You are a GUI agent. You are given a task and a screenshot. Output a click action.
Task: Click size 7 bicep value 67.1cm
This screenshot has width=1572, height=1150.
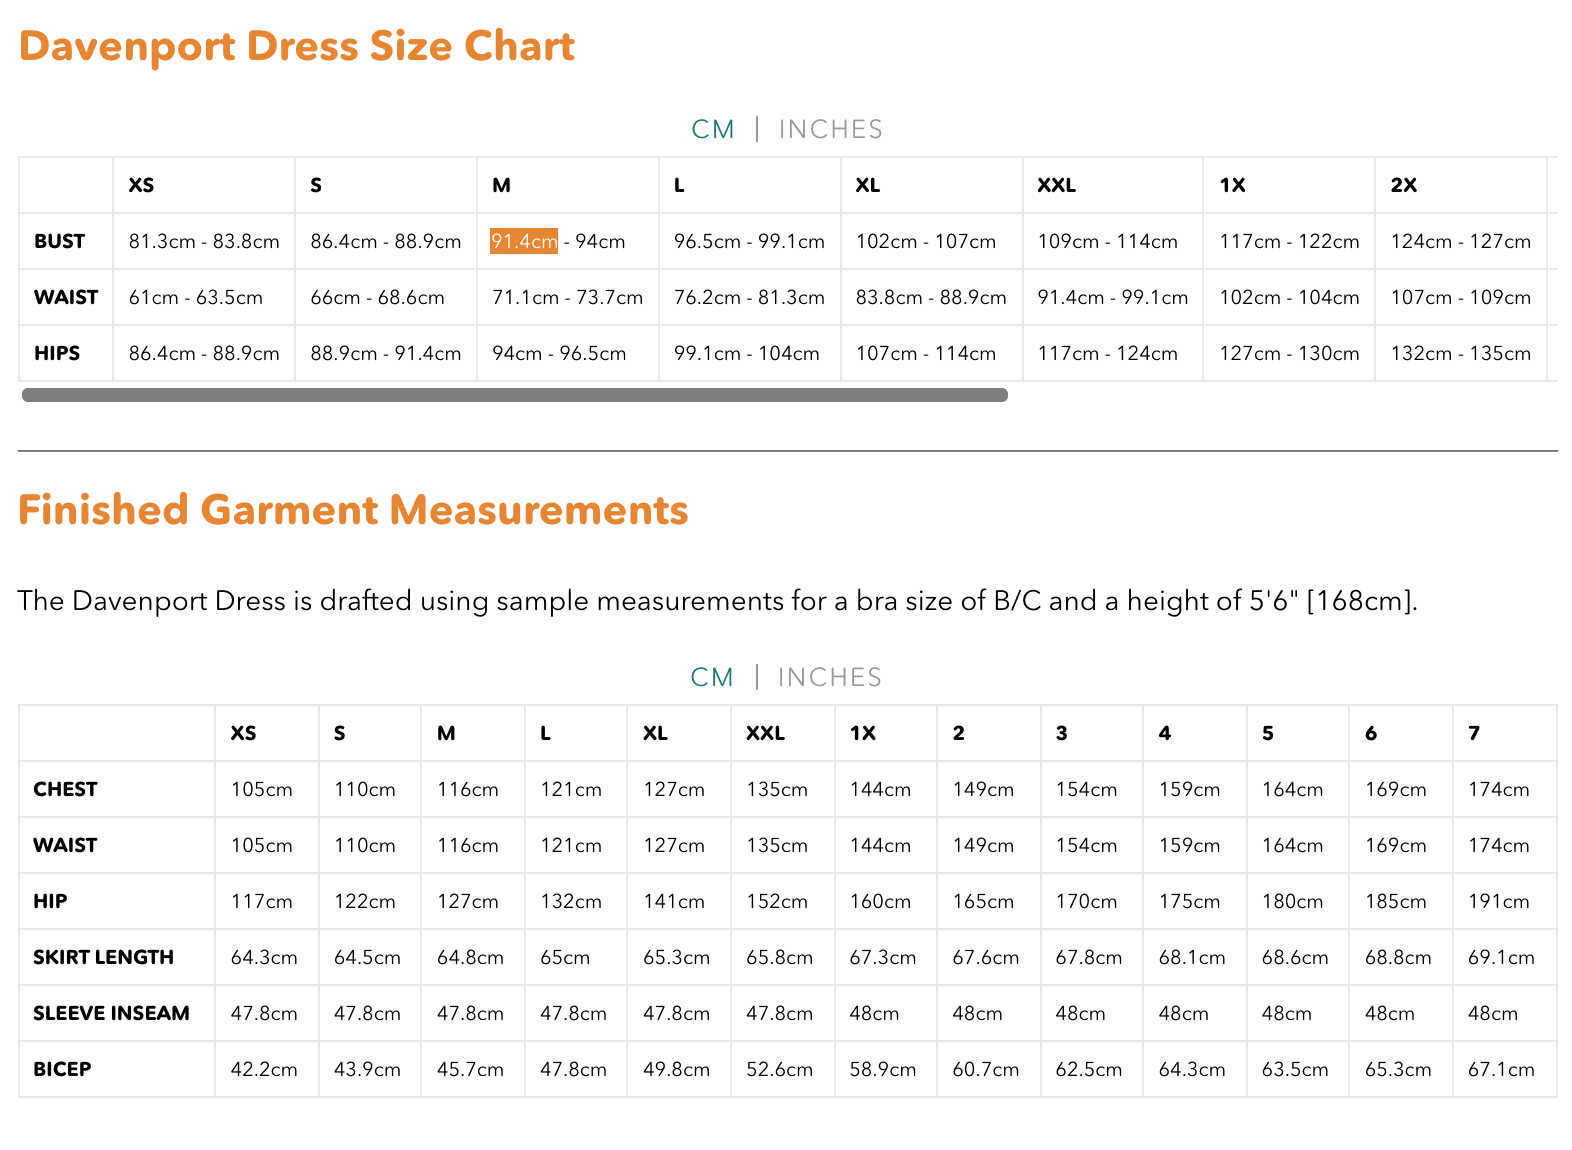coord(1501,1069)
